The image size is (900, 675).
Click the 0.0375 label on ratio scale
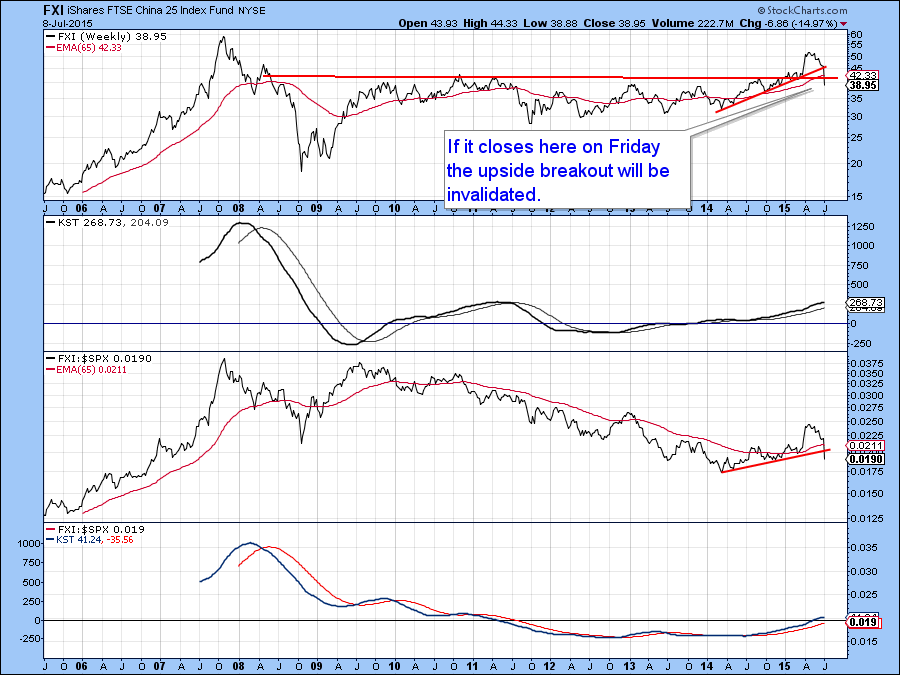tap(867, 363)
